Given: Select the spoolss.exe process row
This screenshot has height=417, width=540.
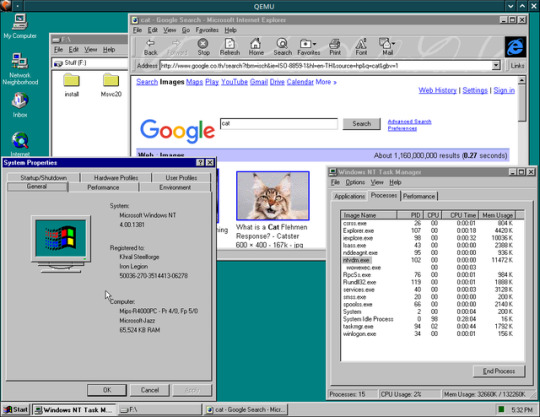Looking at the screenshot, I should point(428,304).
